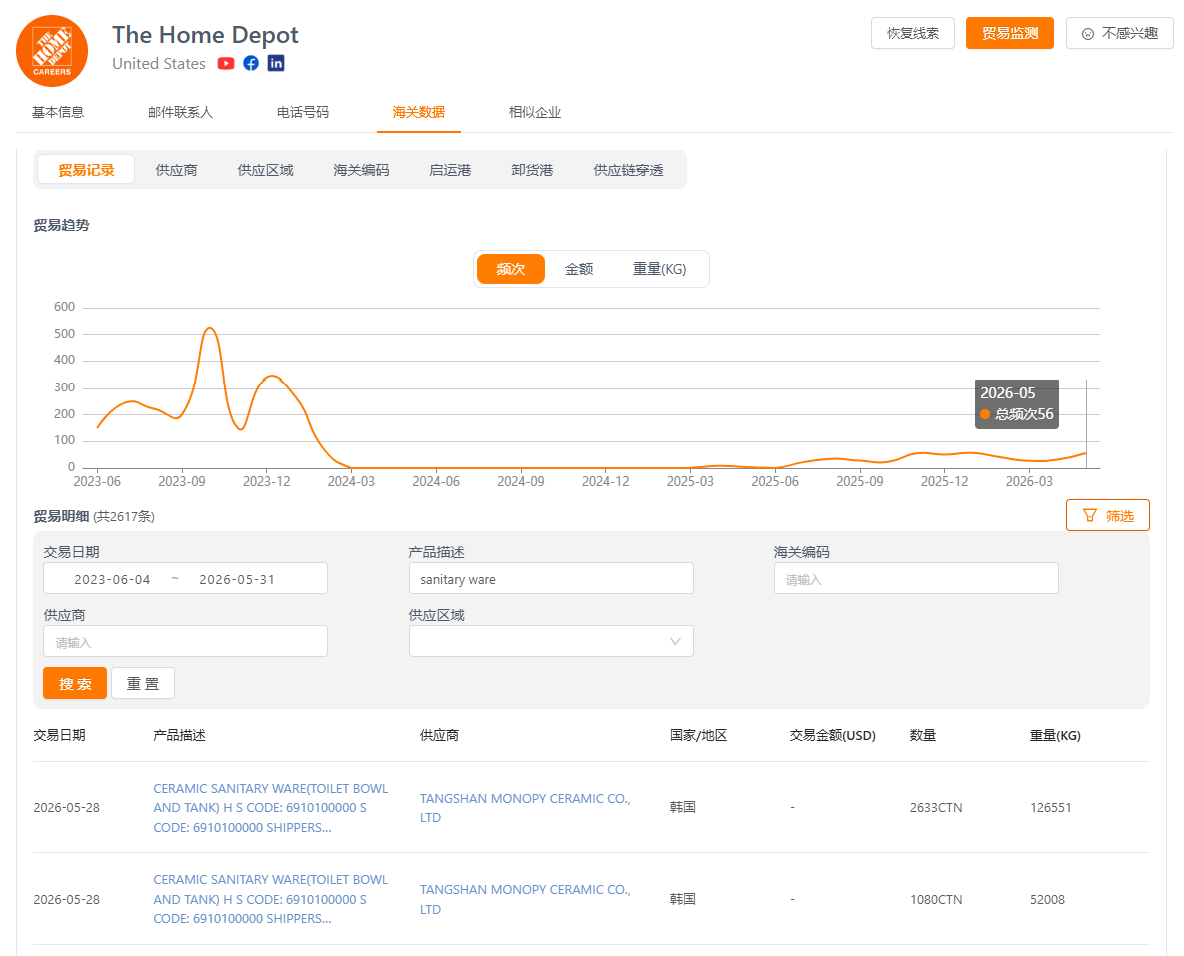The height and width of the screenshot is (956, 1184).
Task: Open the 海关编码 sub-tab
Action: 361,170
